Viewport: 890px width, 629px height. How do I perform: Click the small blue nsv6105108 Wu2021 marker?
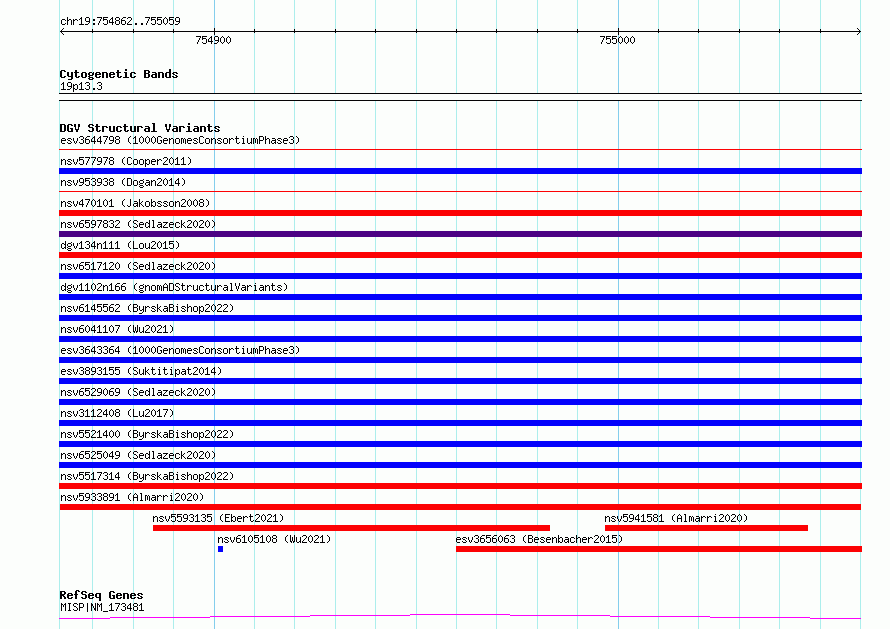click(x=220, y=549)
